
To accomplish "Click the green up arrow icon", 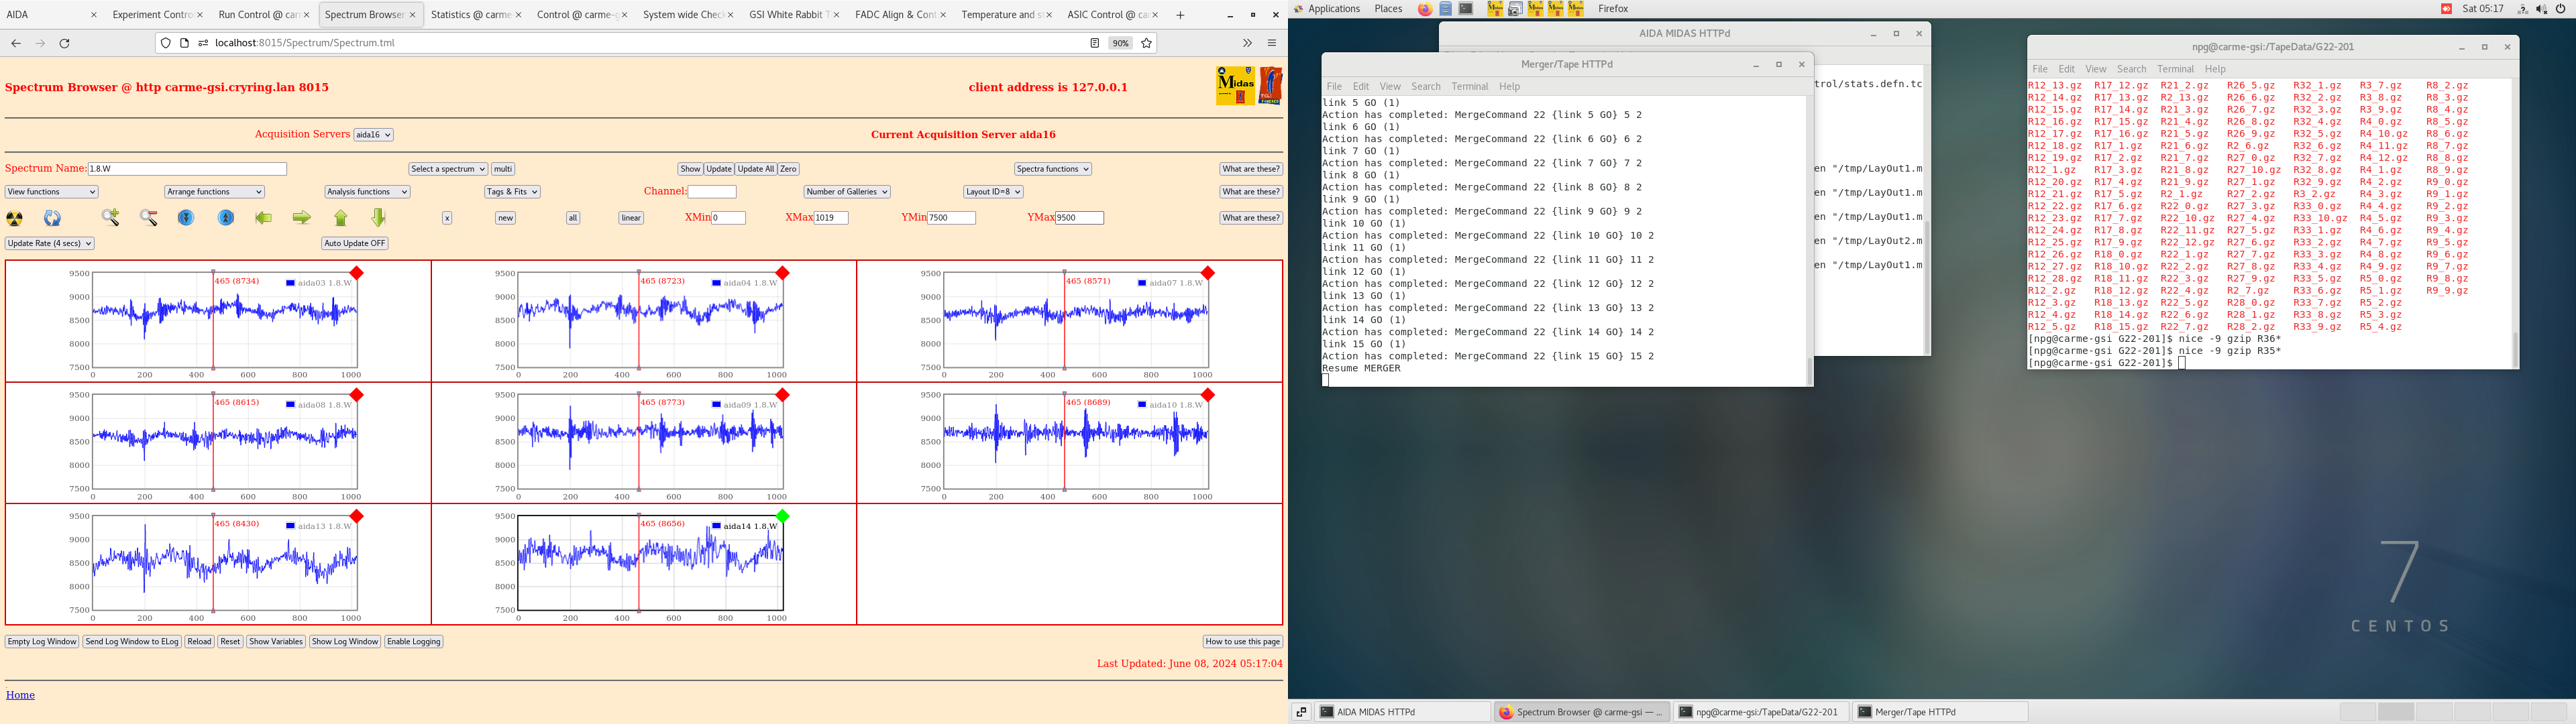I will pyautogui.click(x=341, y=218).
